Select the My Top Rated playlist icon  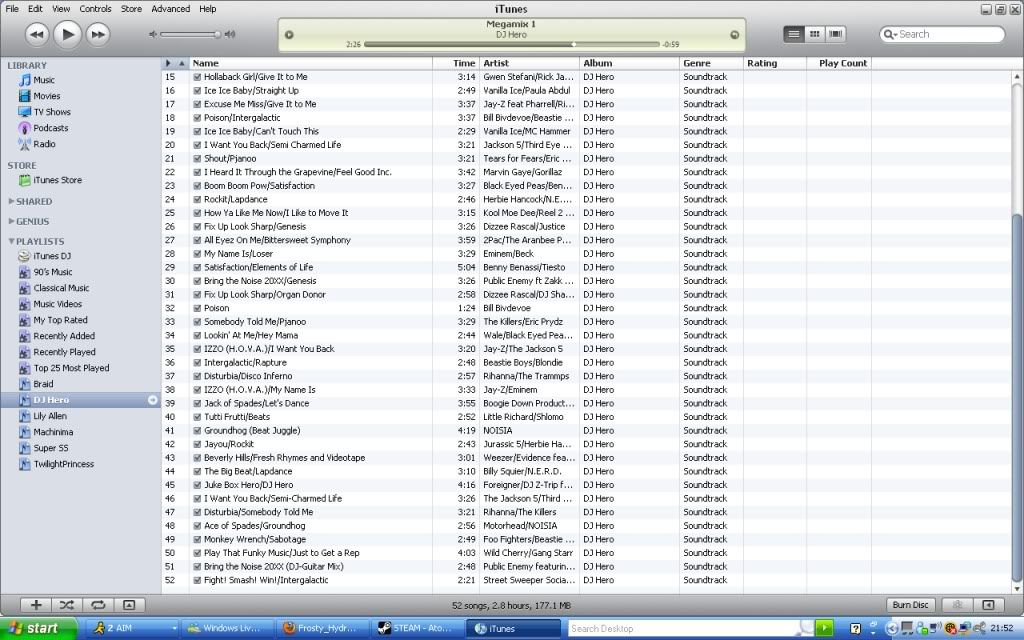pos(25,320)
